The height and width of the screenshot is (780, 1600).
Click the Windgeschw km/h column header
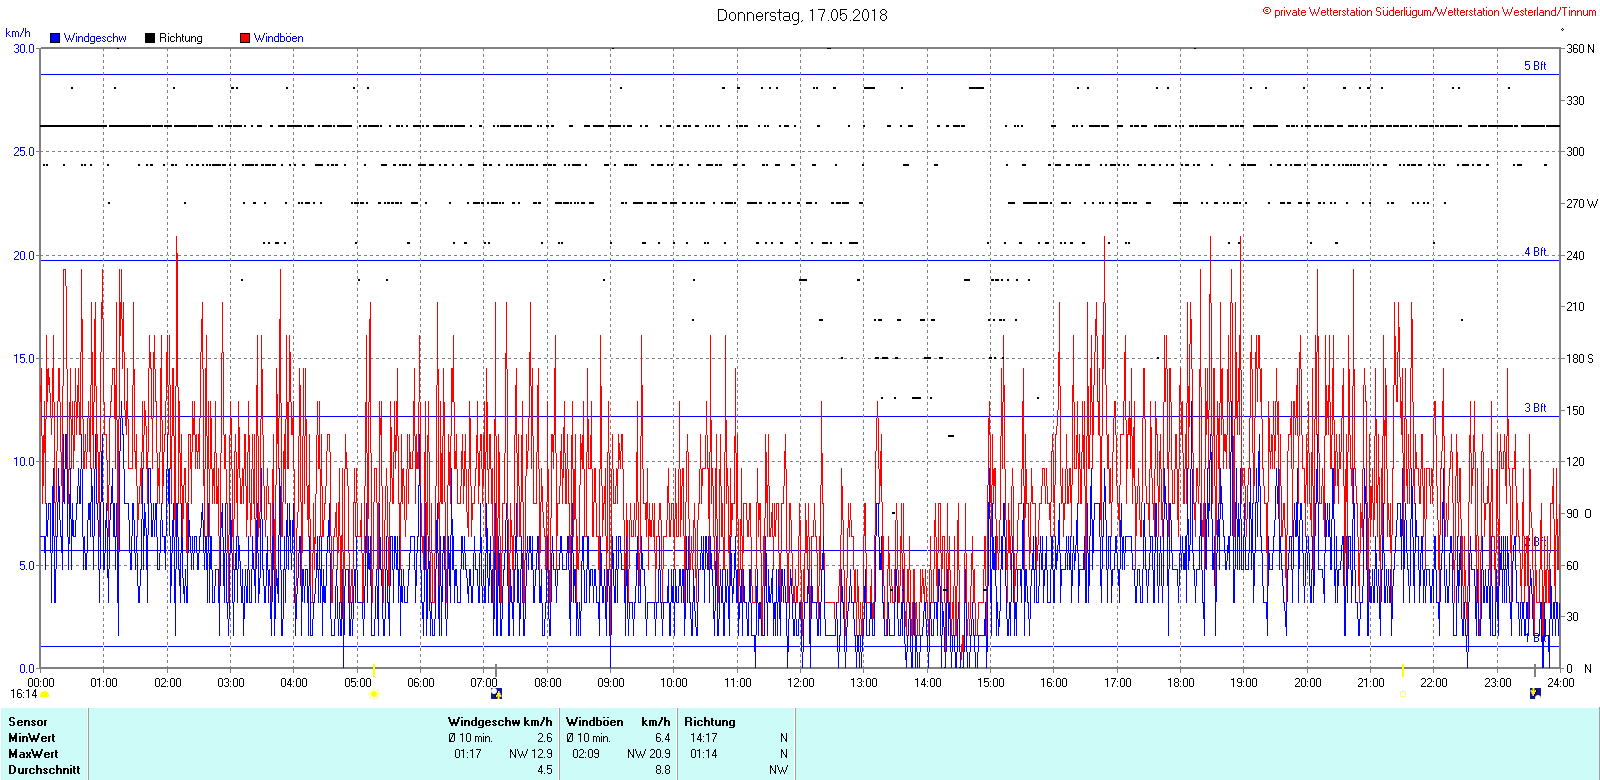[500, 722]
